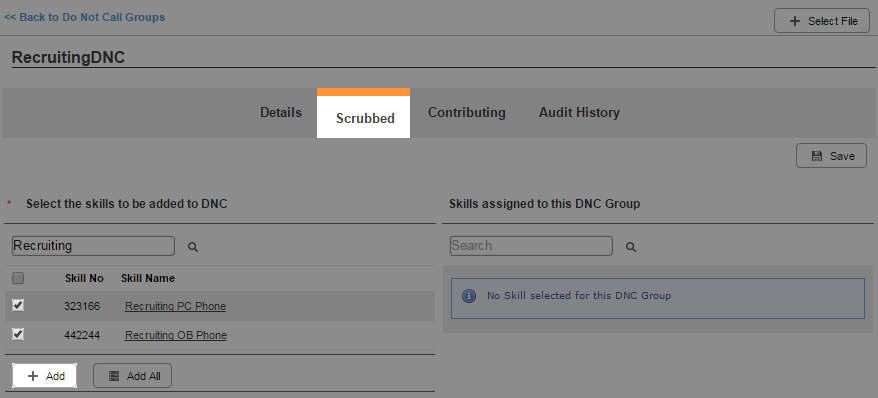Toggle the select-all checkbox in the skills header

coord(18,278)
